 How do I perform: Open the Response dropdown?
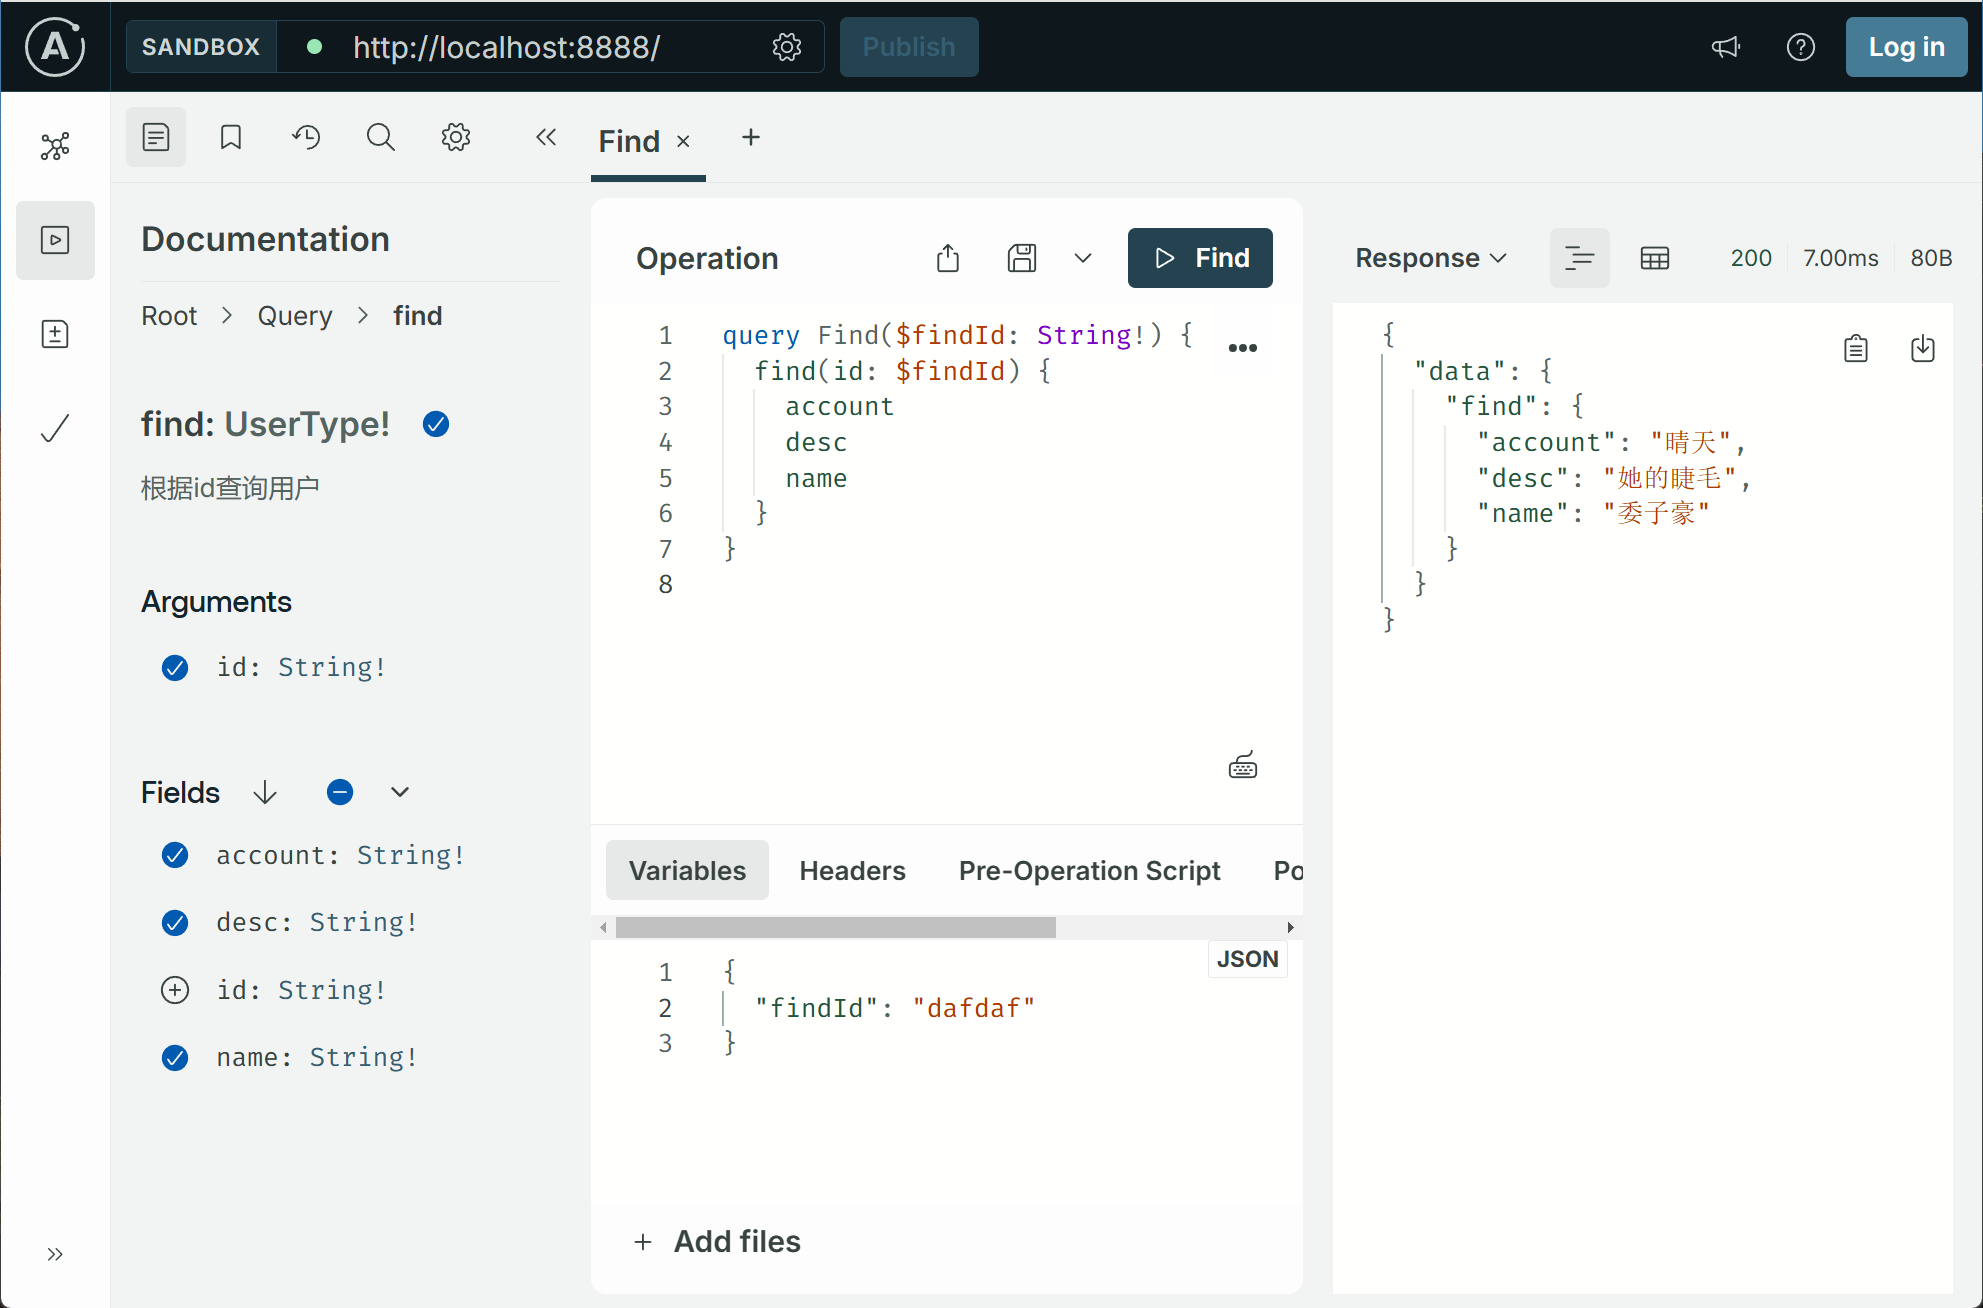click(x=1431, y=258)
